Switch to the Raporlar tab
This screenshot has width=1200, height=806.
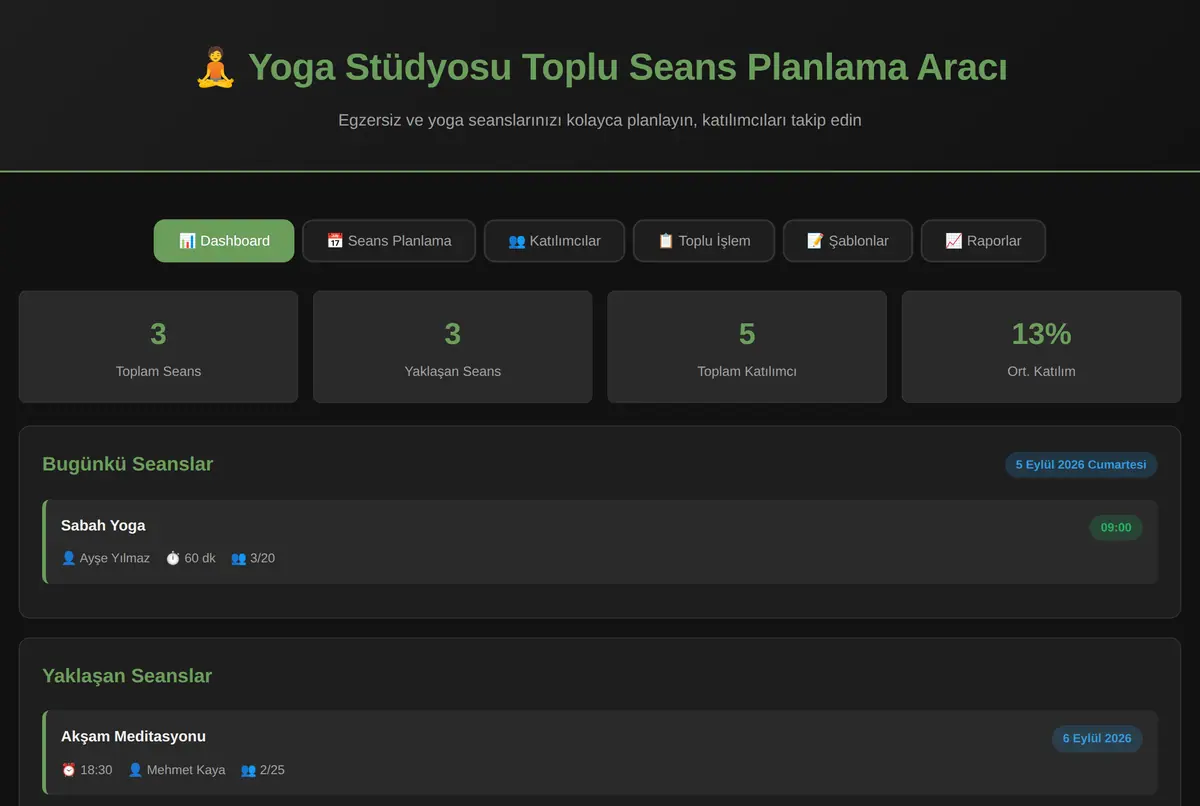pyautogui.click(x=984, y=241)
